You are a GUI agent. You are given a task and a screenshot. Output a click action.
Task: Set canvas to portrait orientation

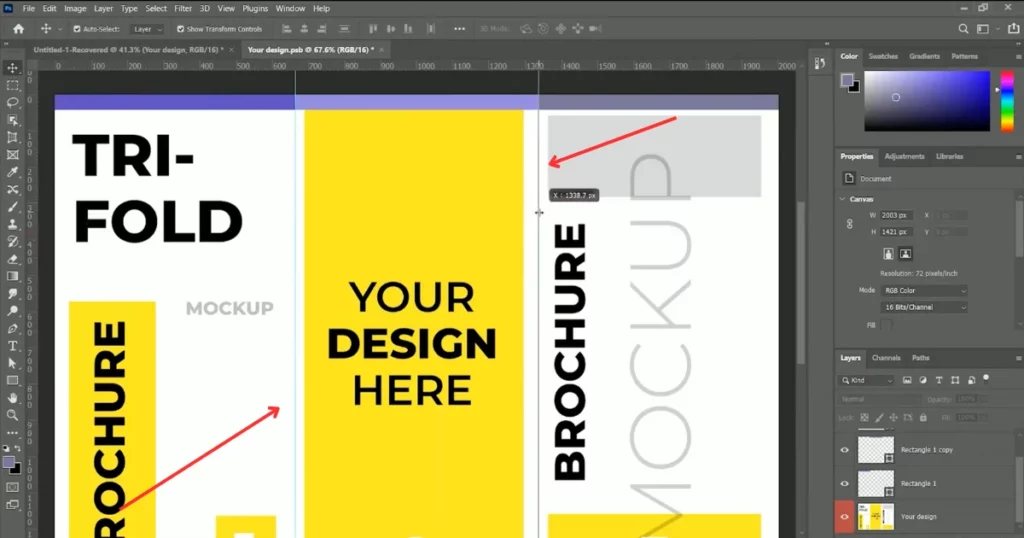pyautogui.click(x=888, y=253)
